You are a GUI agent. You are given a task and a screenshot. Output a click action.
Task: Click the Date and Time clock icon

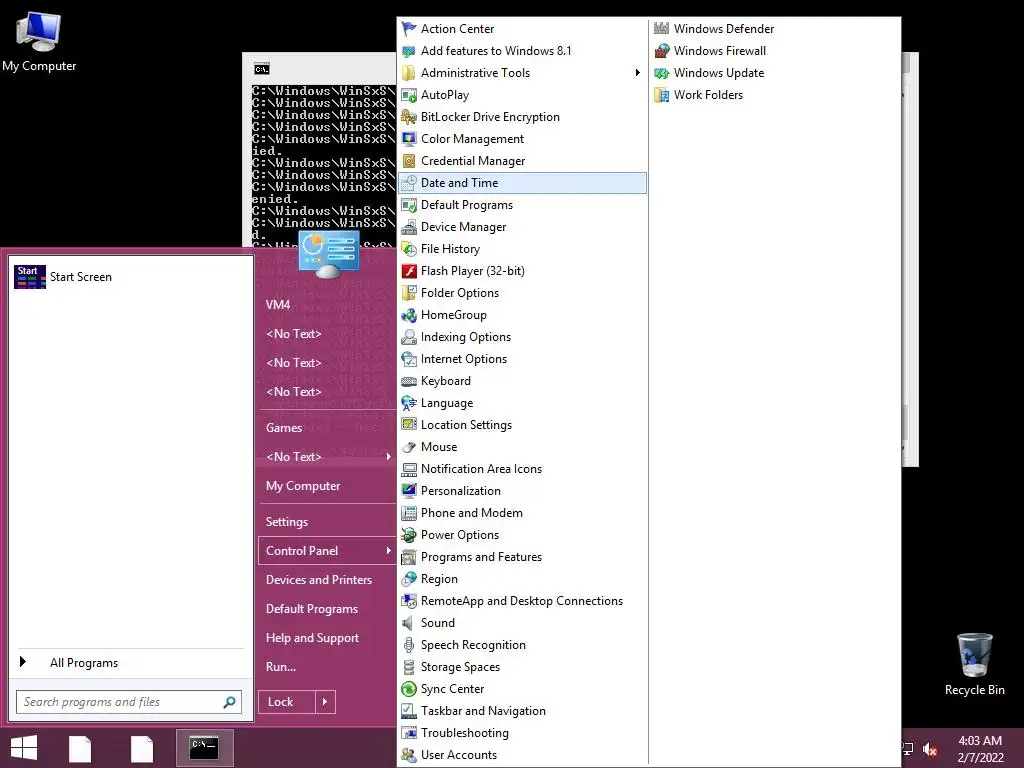click(409, 183)
